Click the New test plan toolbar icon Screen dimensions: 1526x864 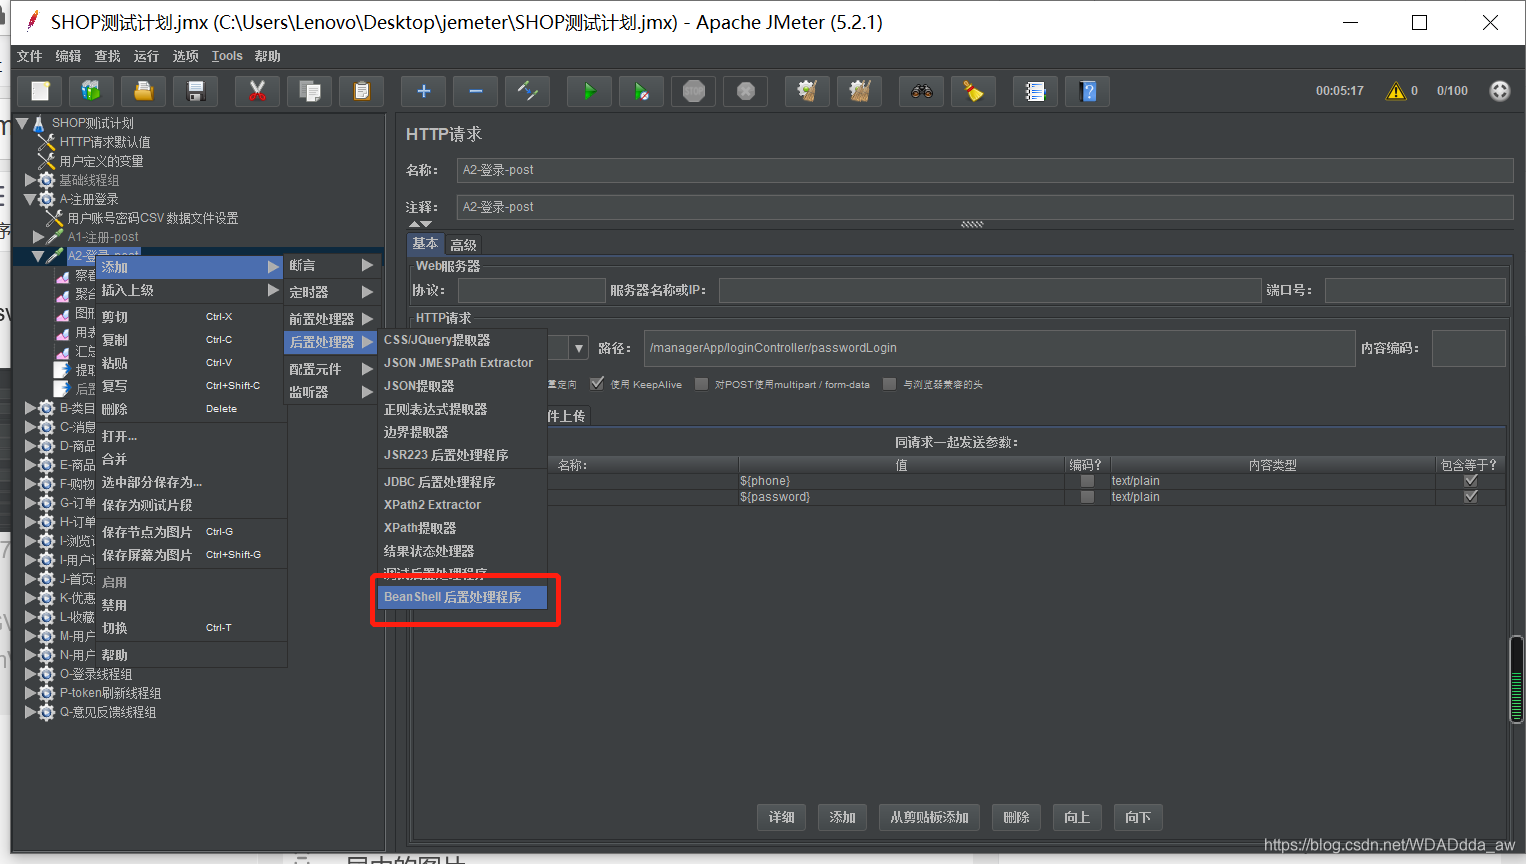(x=40, y=91)
